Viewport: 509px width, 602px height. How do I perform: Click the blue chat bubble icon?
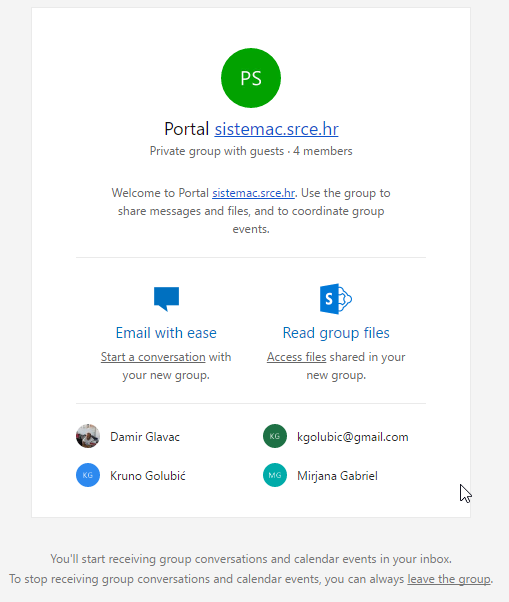(166, 299)
